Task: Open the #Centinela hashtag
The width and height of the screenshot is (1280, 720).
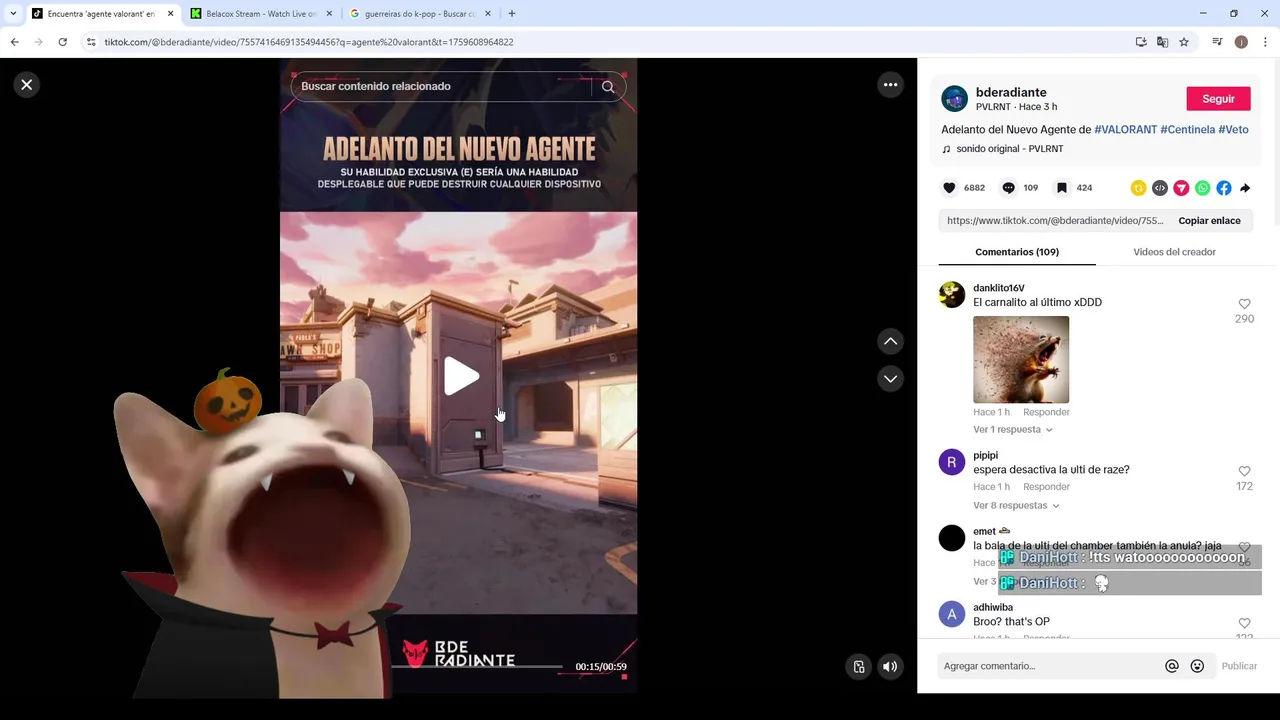Action: (x=1187, y=130)
